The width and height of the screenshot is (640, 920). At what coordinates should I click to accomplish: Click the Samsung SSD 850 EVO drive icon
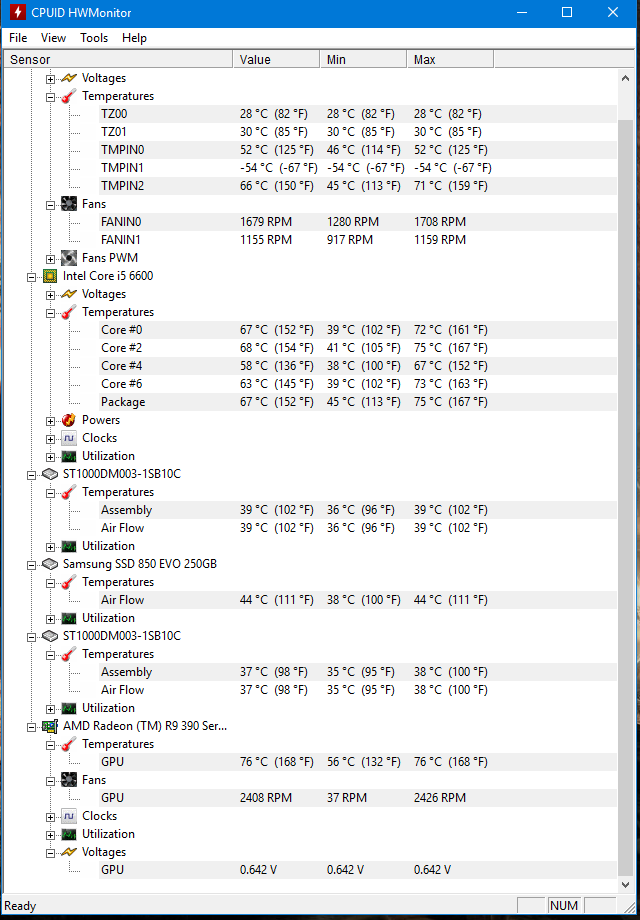[50, 564]
